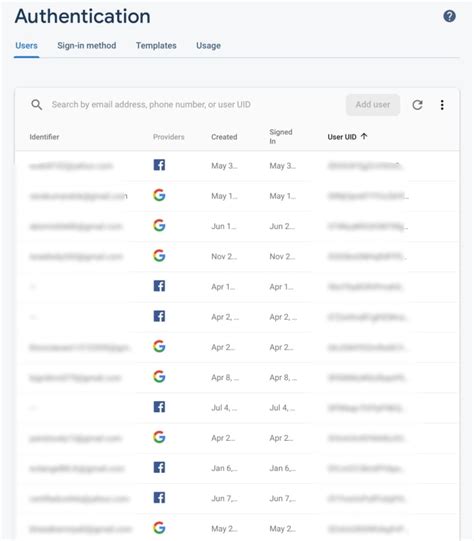The height and width of the screenshot is (541, 474).
Task: Open the Templates tab
Action: [x=156, y=46]
